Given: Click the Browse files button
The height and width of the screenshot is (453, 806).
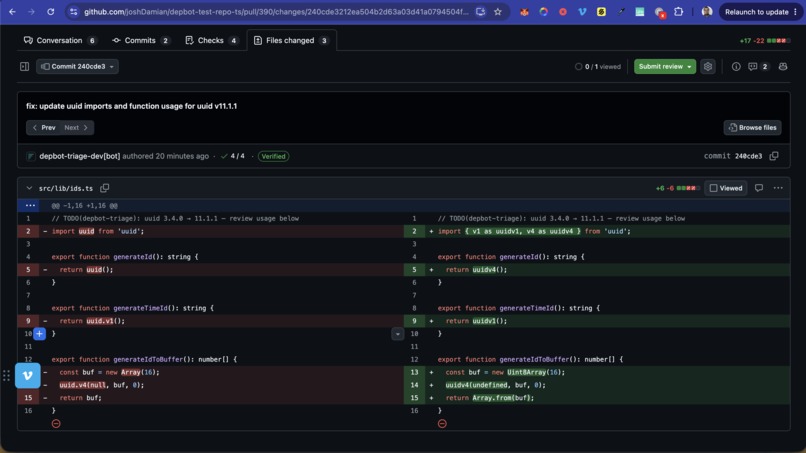Looking at the screenshot, I should tap(753, 128).
